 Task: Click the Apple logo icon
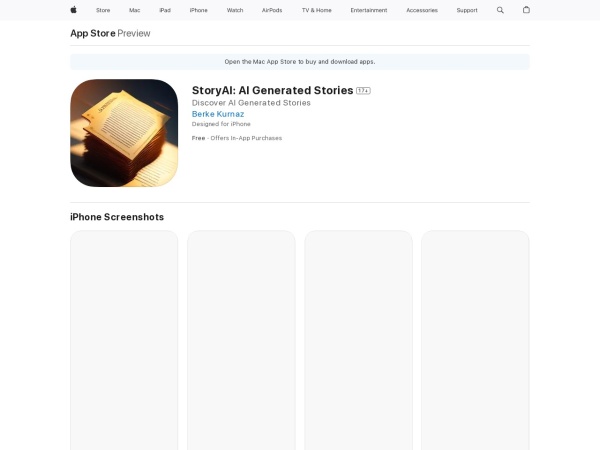click(73, 10)
